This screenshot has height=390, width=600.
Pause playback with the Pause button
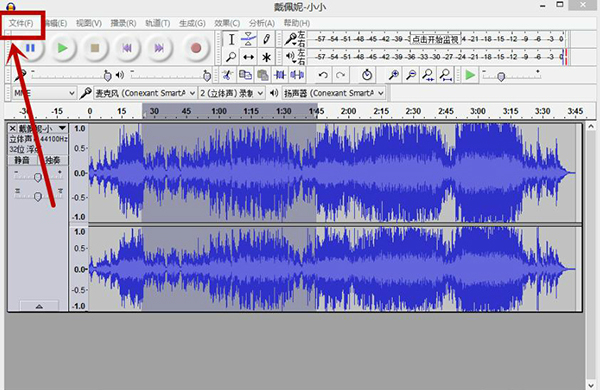[x=30, y=48]
